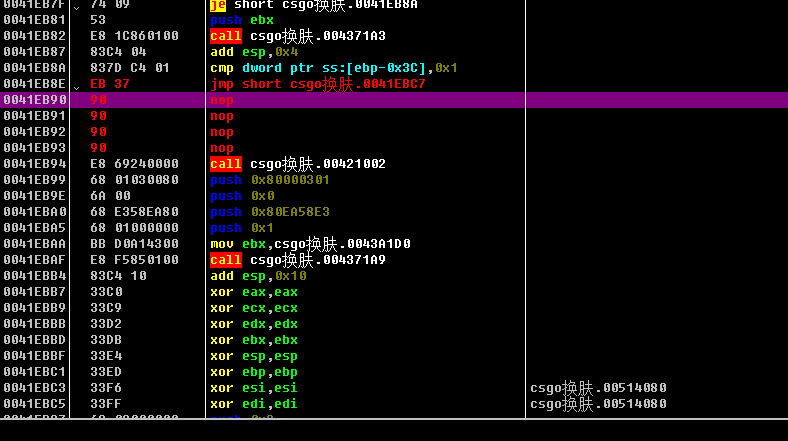Click hex bytes 68 01030080

tap(134, 180)
